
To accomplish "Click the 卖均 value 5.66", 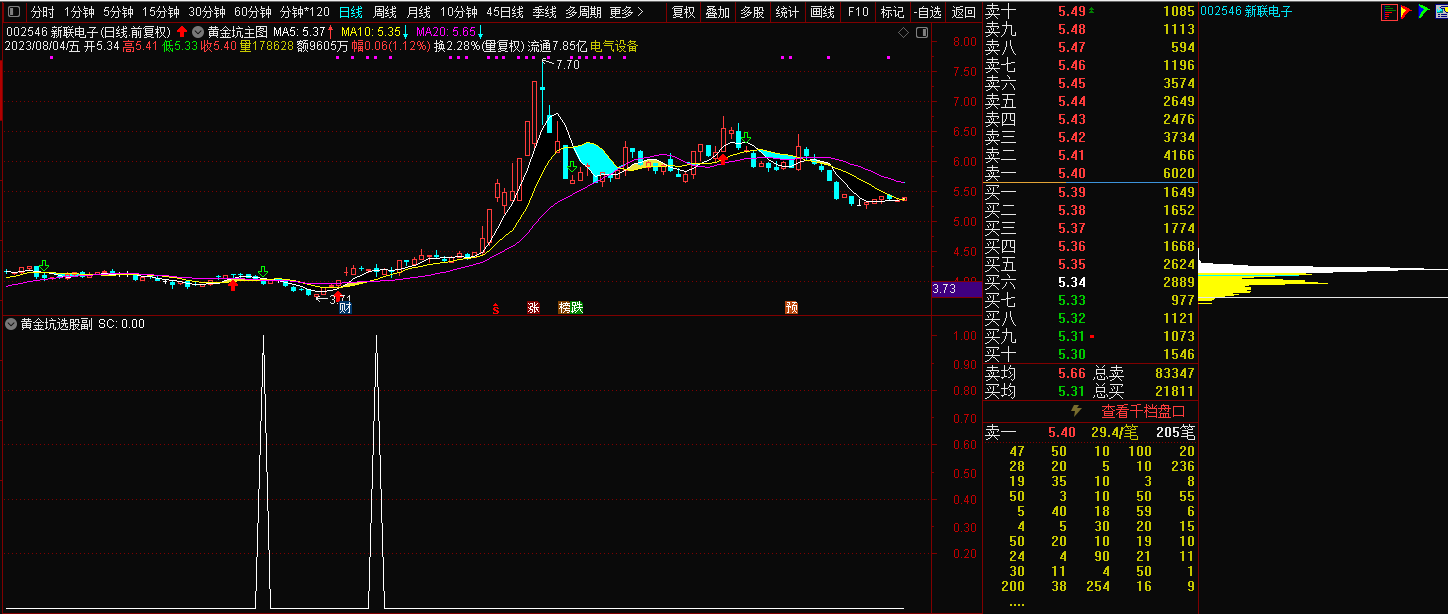I will click(1071, 373).
